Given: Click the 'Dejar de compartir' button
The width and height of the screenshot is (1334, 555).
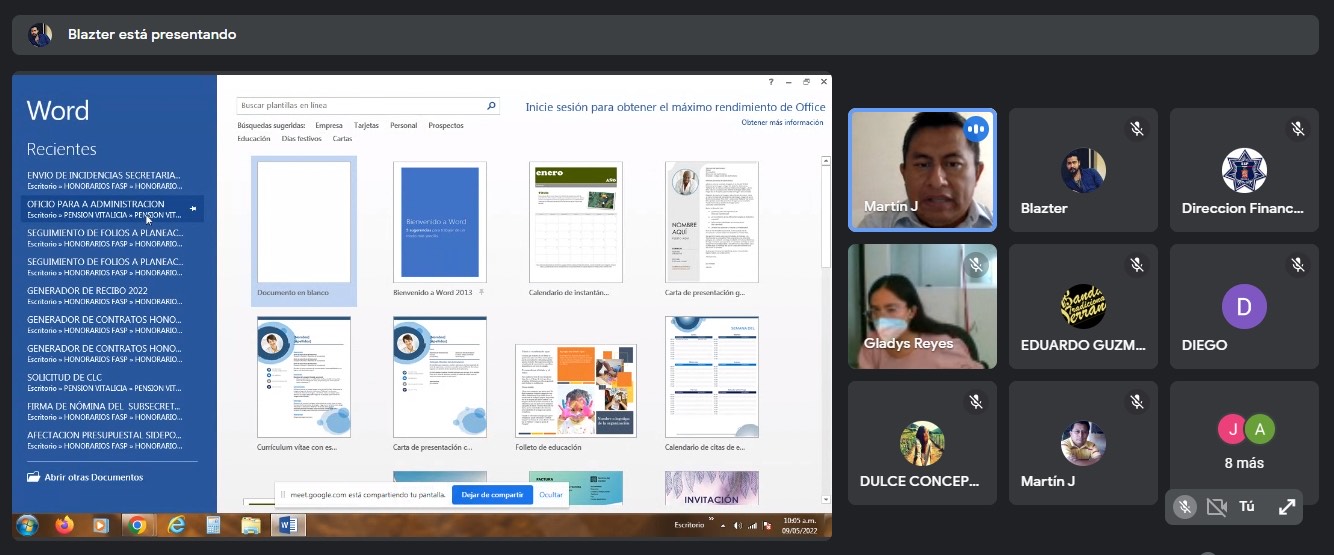Looking at the screenshot, I should click(492, 494).
